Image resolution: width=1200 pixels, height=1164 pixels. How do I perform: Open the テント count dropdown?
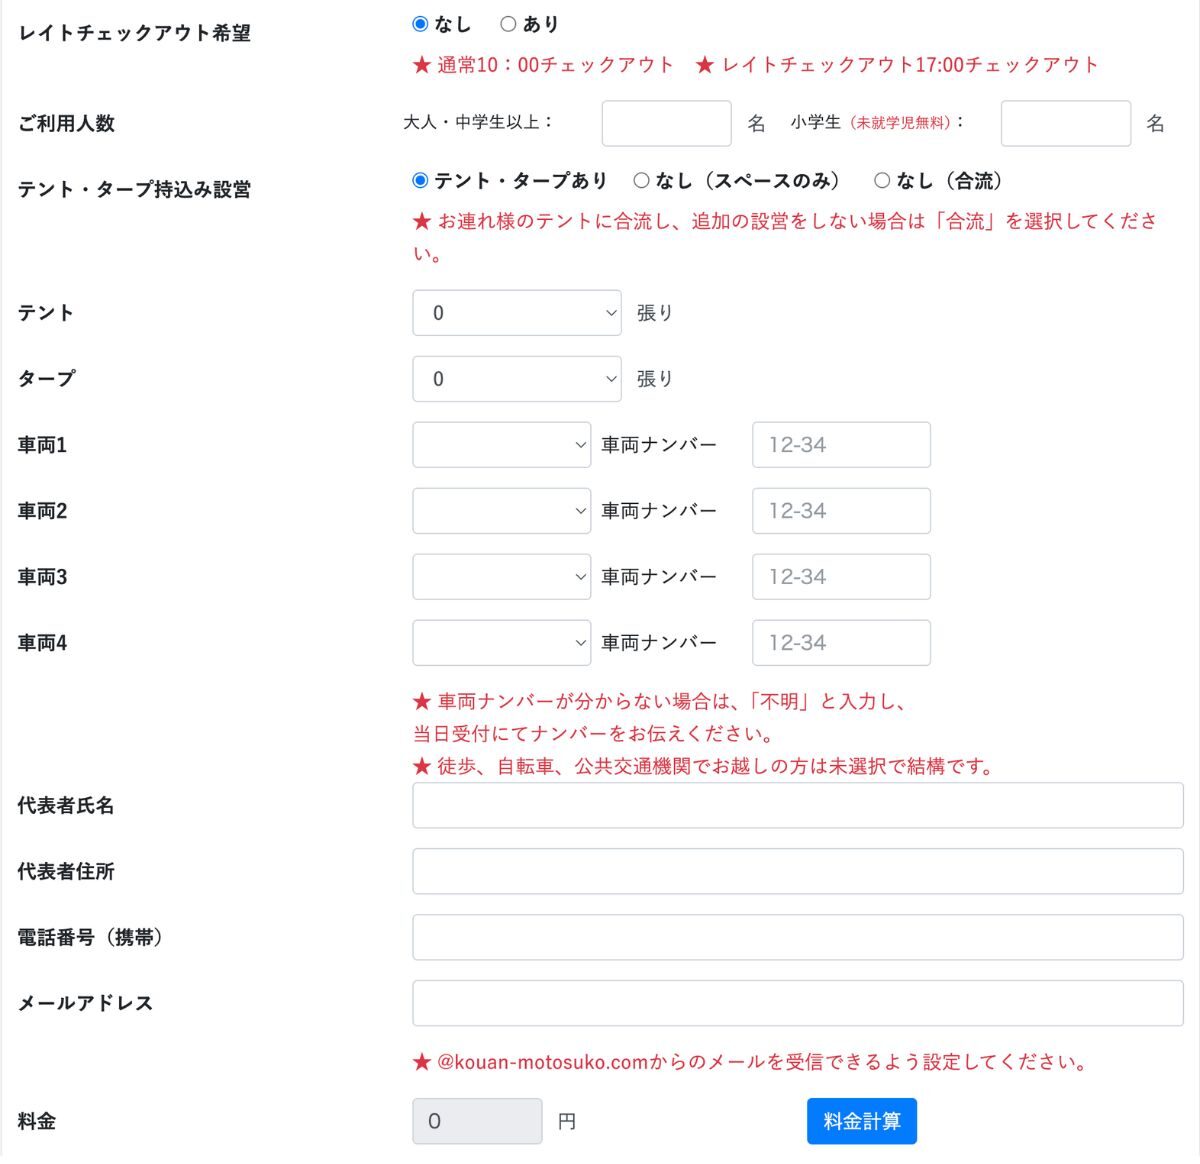click(516, 312)
